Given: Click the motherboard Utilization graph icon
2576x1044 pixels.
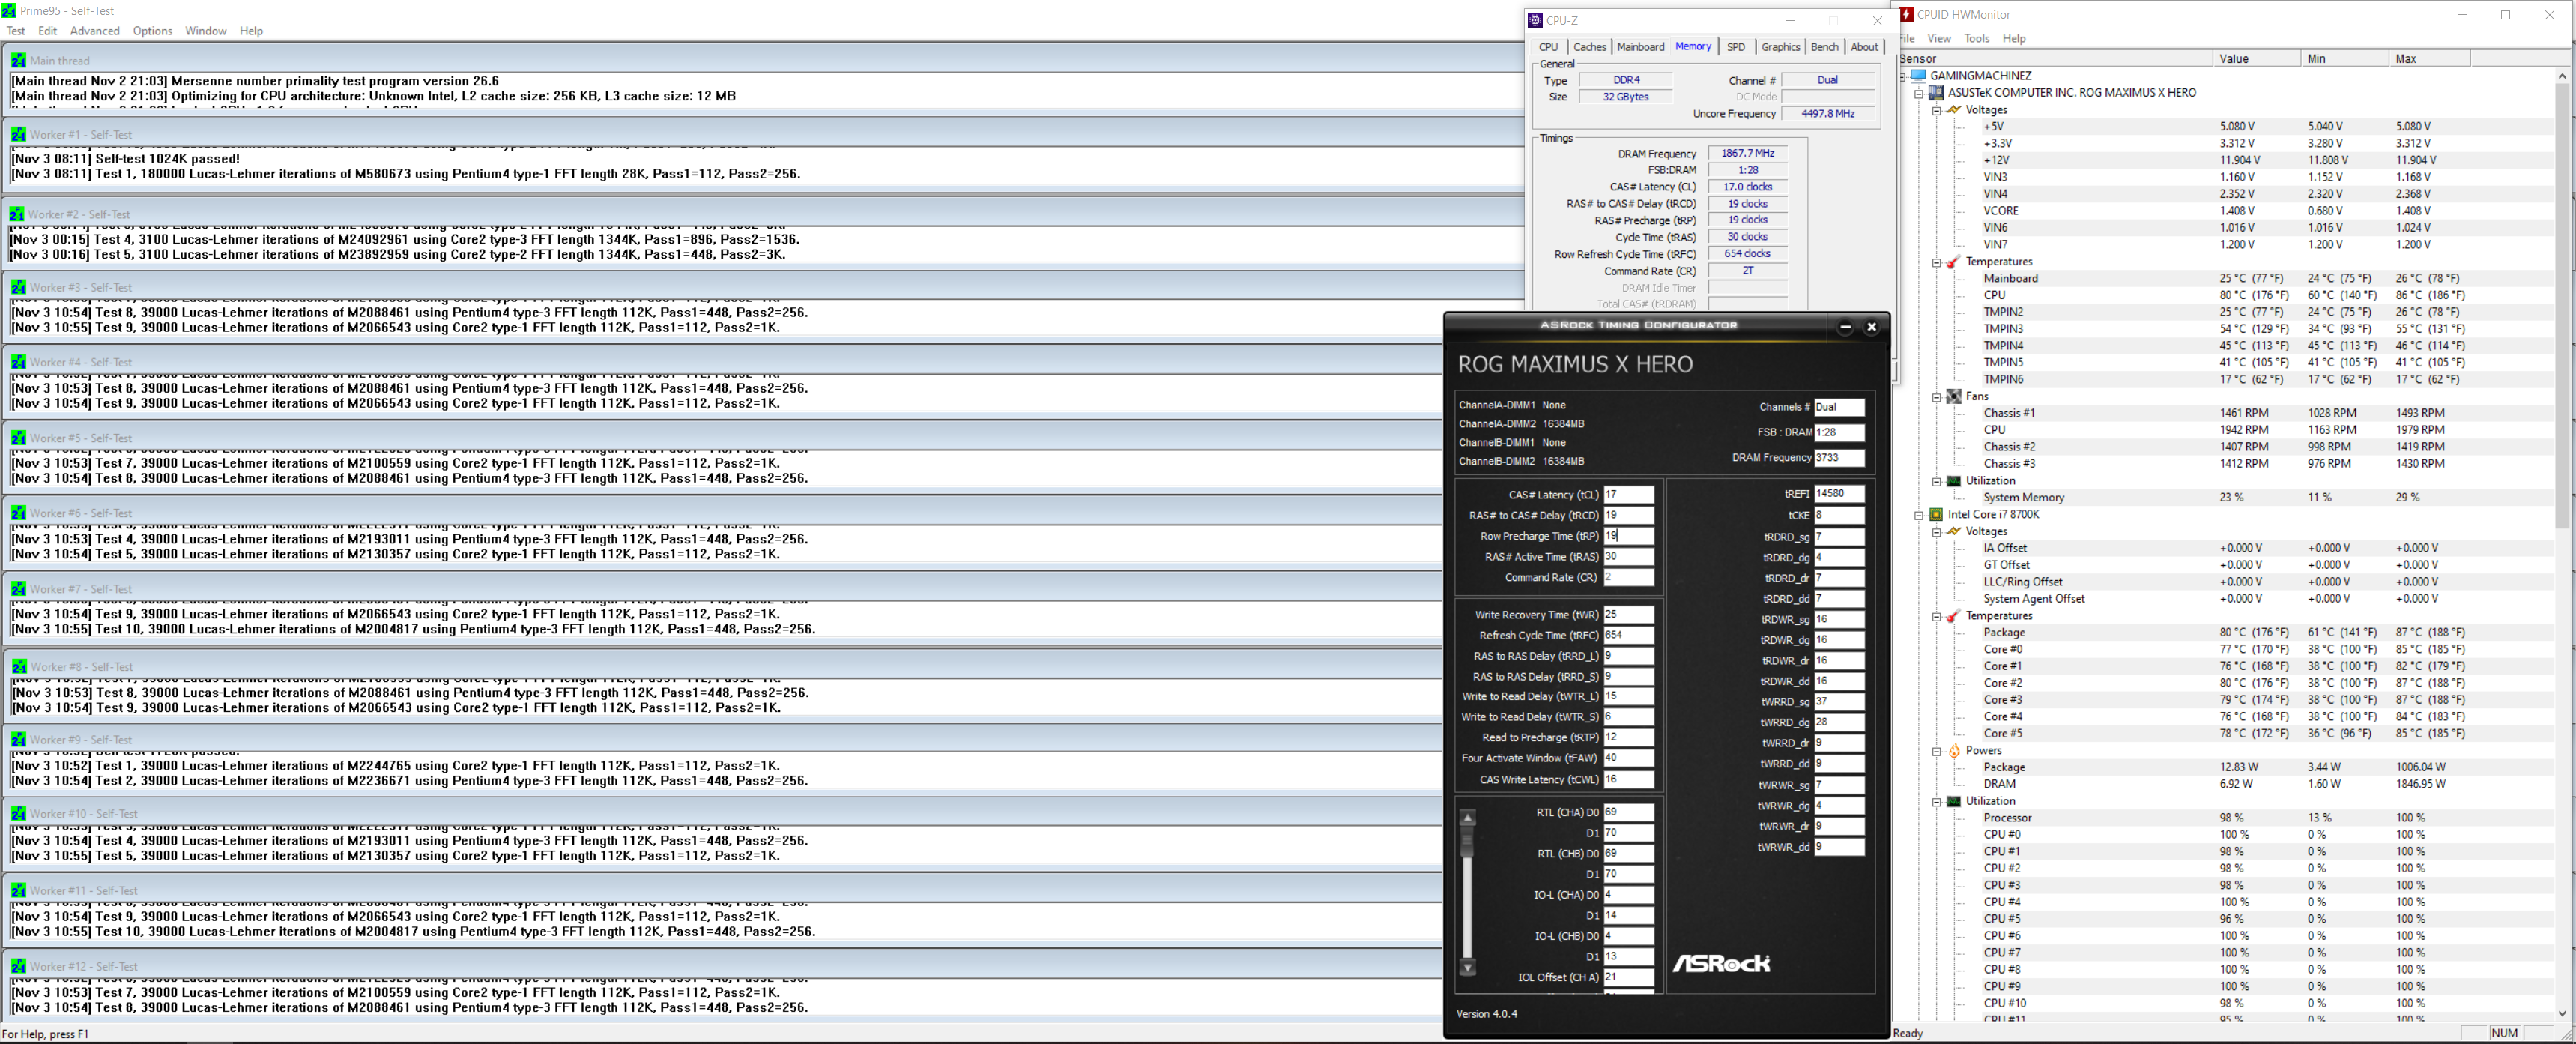Looking at the screenshot, I should pyautogui.click(x=1953, y=481).
